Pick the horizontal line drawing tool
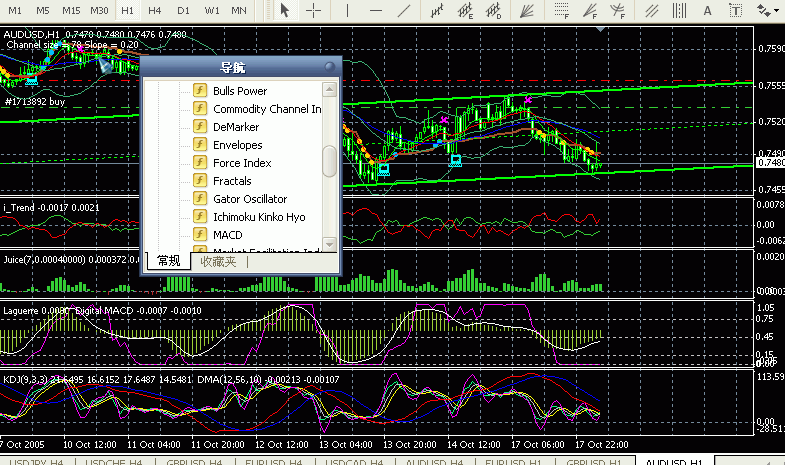Viewport: 785px width, 465px height. [x=374, y=10]
